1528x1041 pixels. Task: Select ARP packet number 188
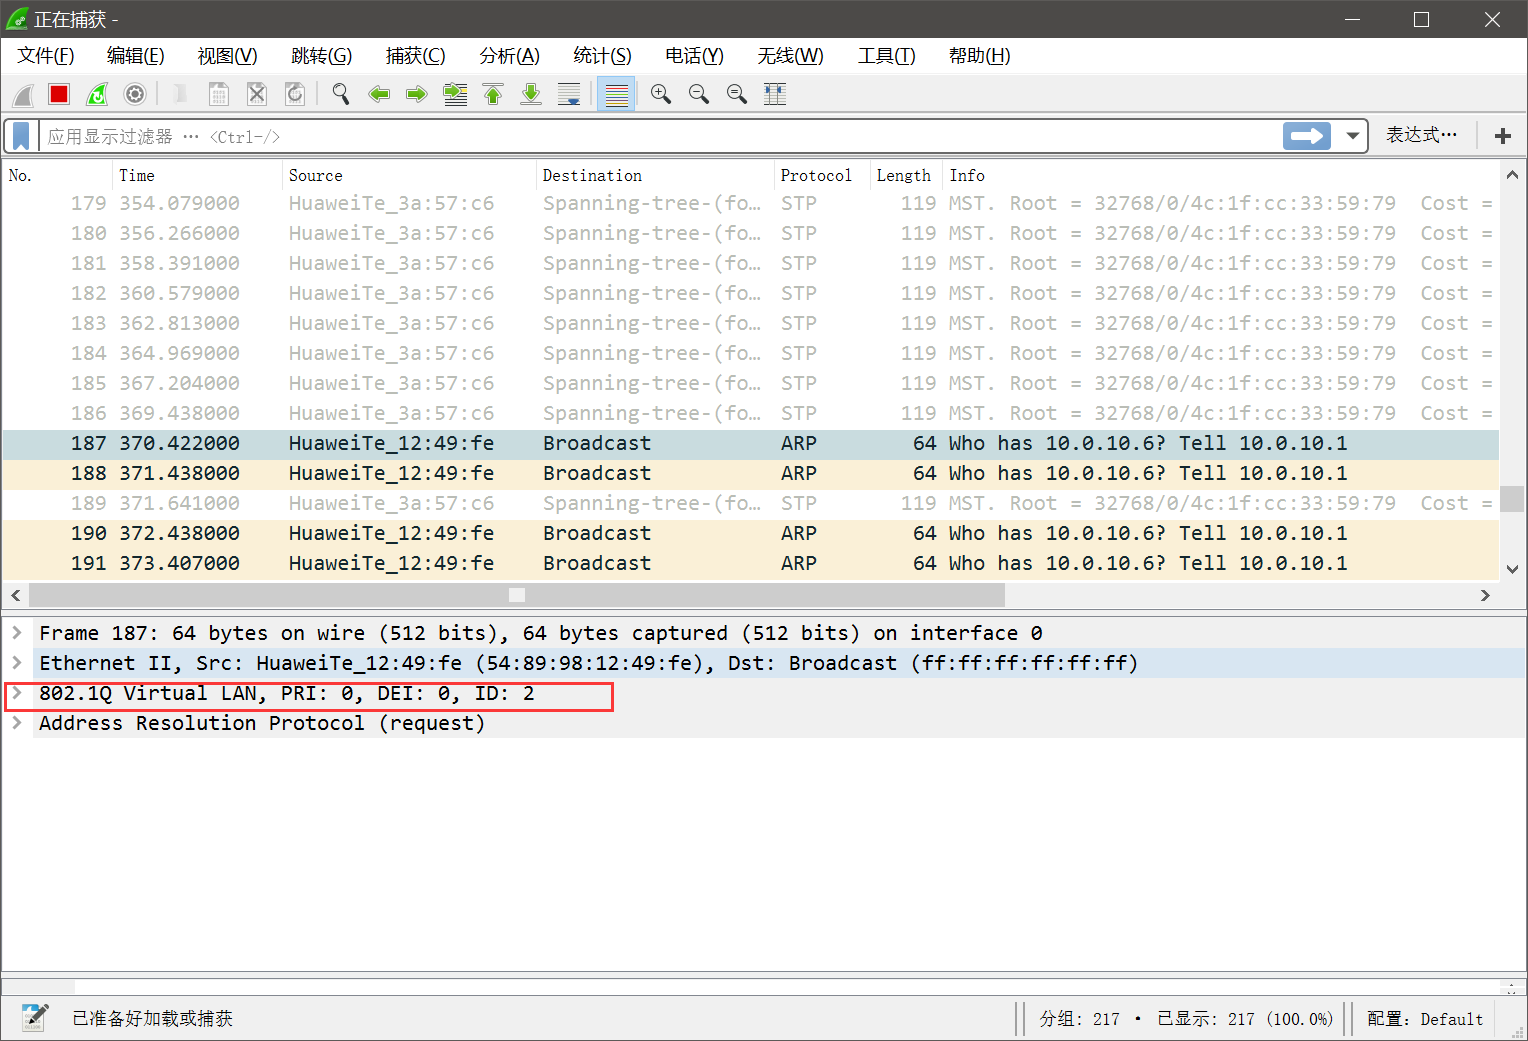pos(750,473)
